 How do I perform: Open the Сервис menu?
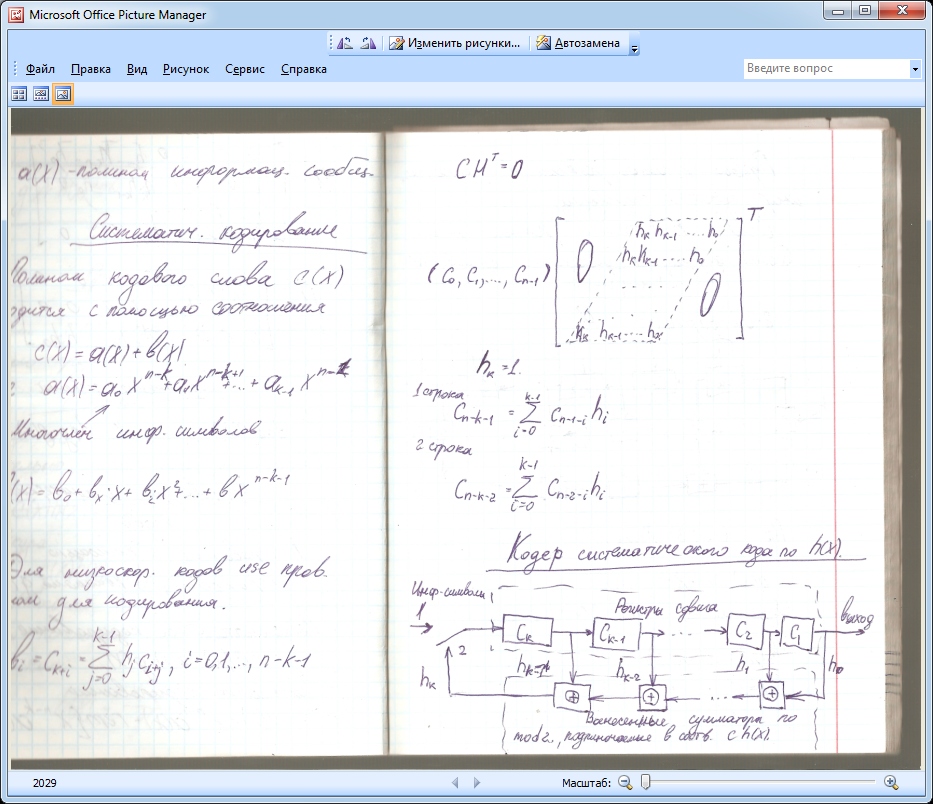coord(245,69)
